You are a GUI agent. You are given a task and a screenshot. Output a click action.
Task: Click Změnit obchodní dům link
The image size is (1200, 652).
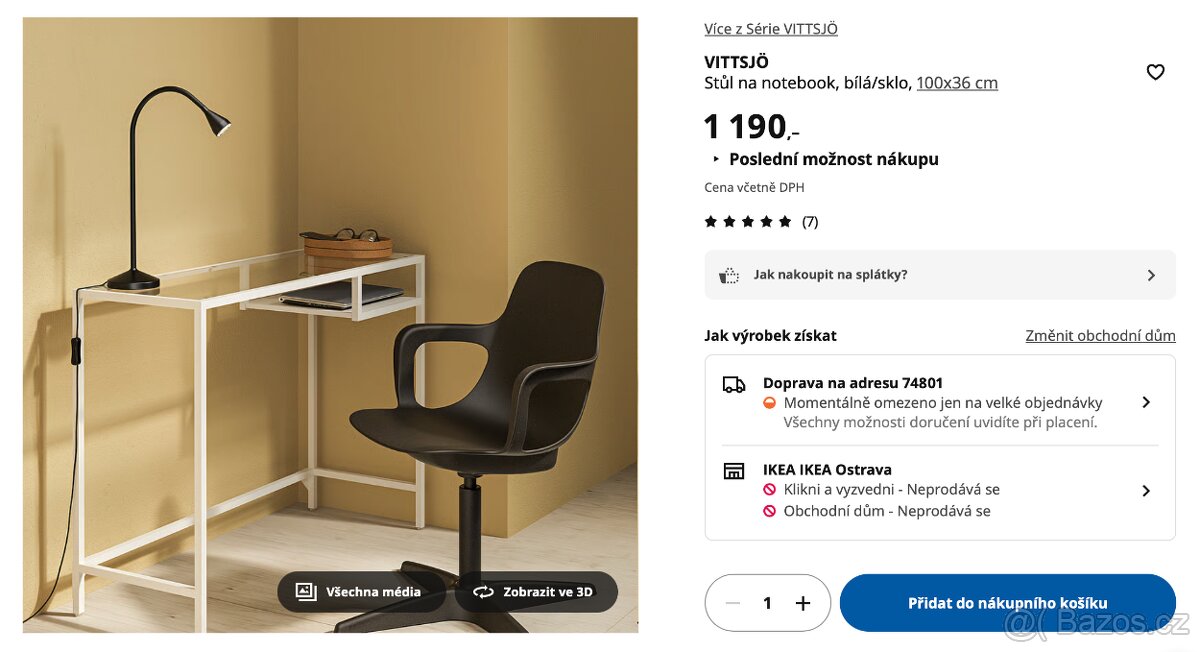[1100, 336]
